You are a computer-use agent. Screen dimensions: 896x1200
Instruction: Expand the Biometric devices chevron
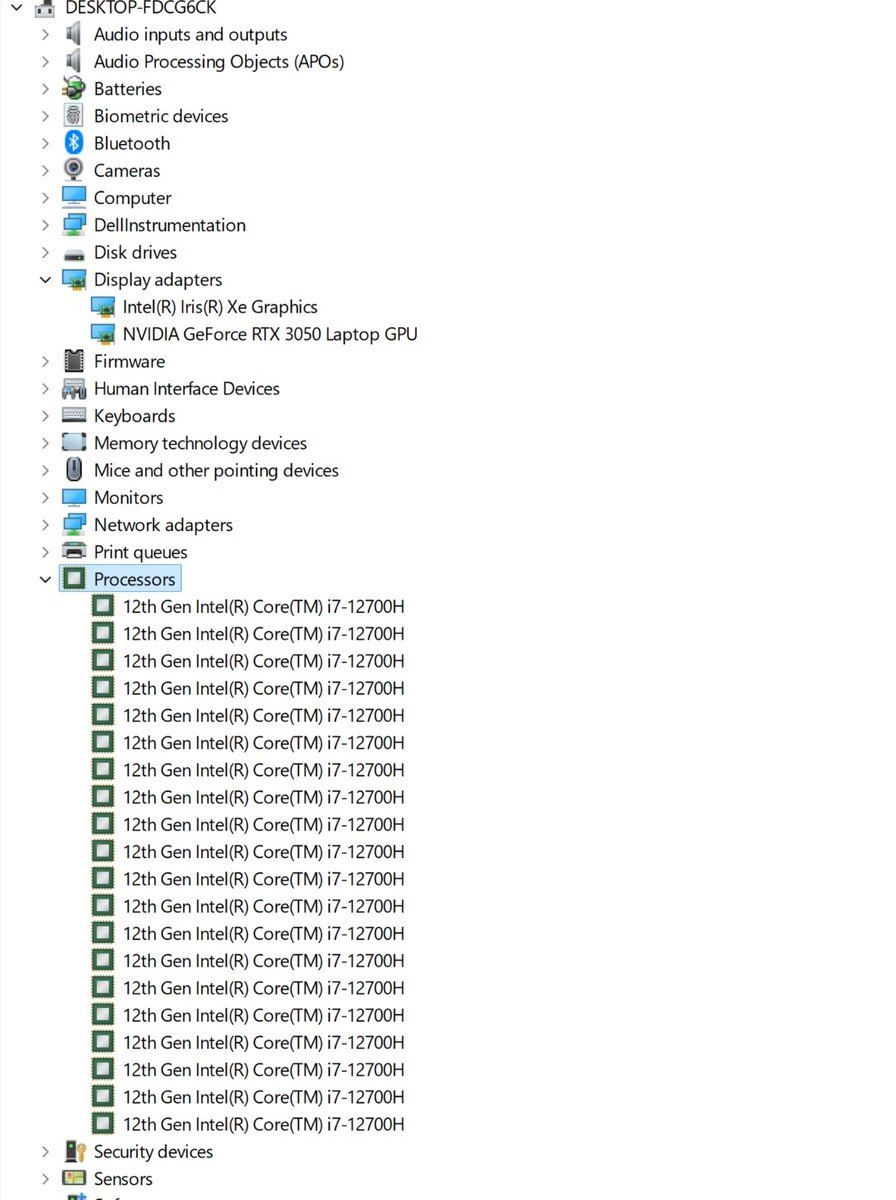click(x=45, y=116)
